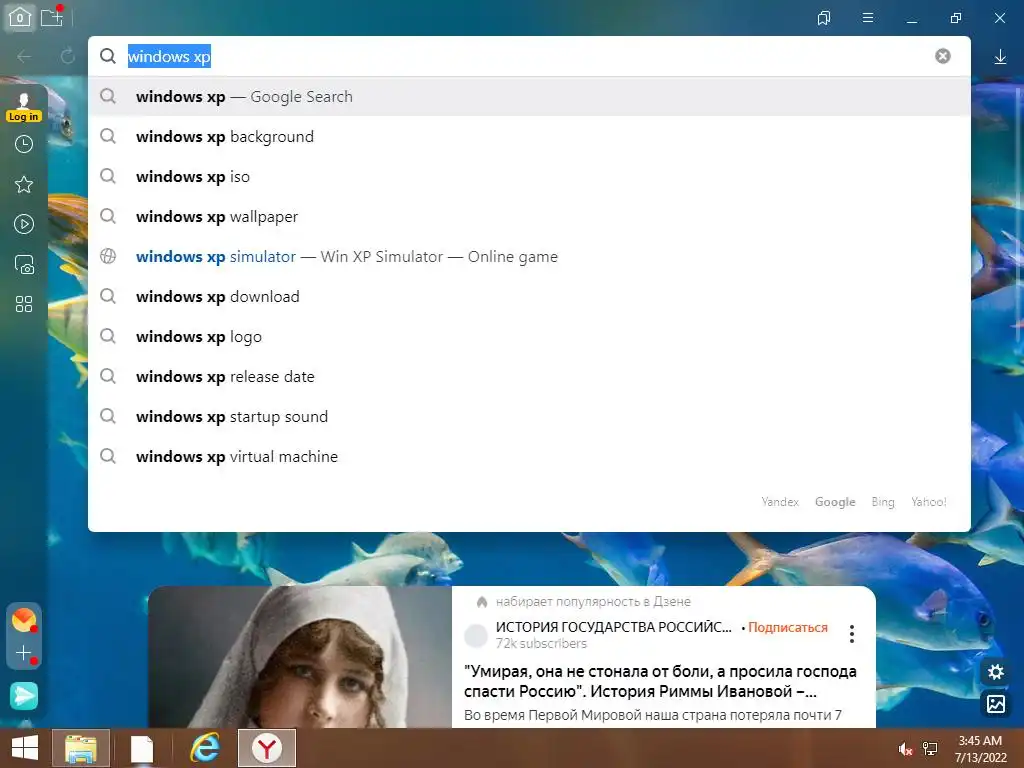Open the network tray icon
The height and width of the screenshot is (768, 1024).
(x=930, y=749)
